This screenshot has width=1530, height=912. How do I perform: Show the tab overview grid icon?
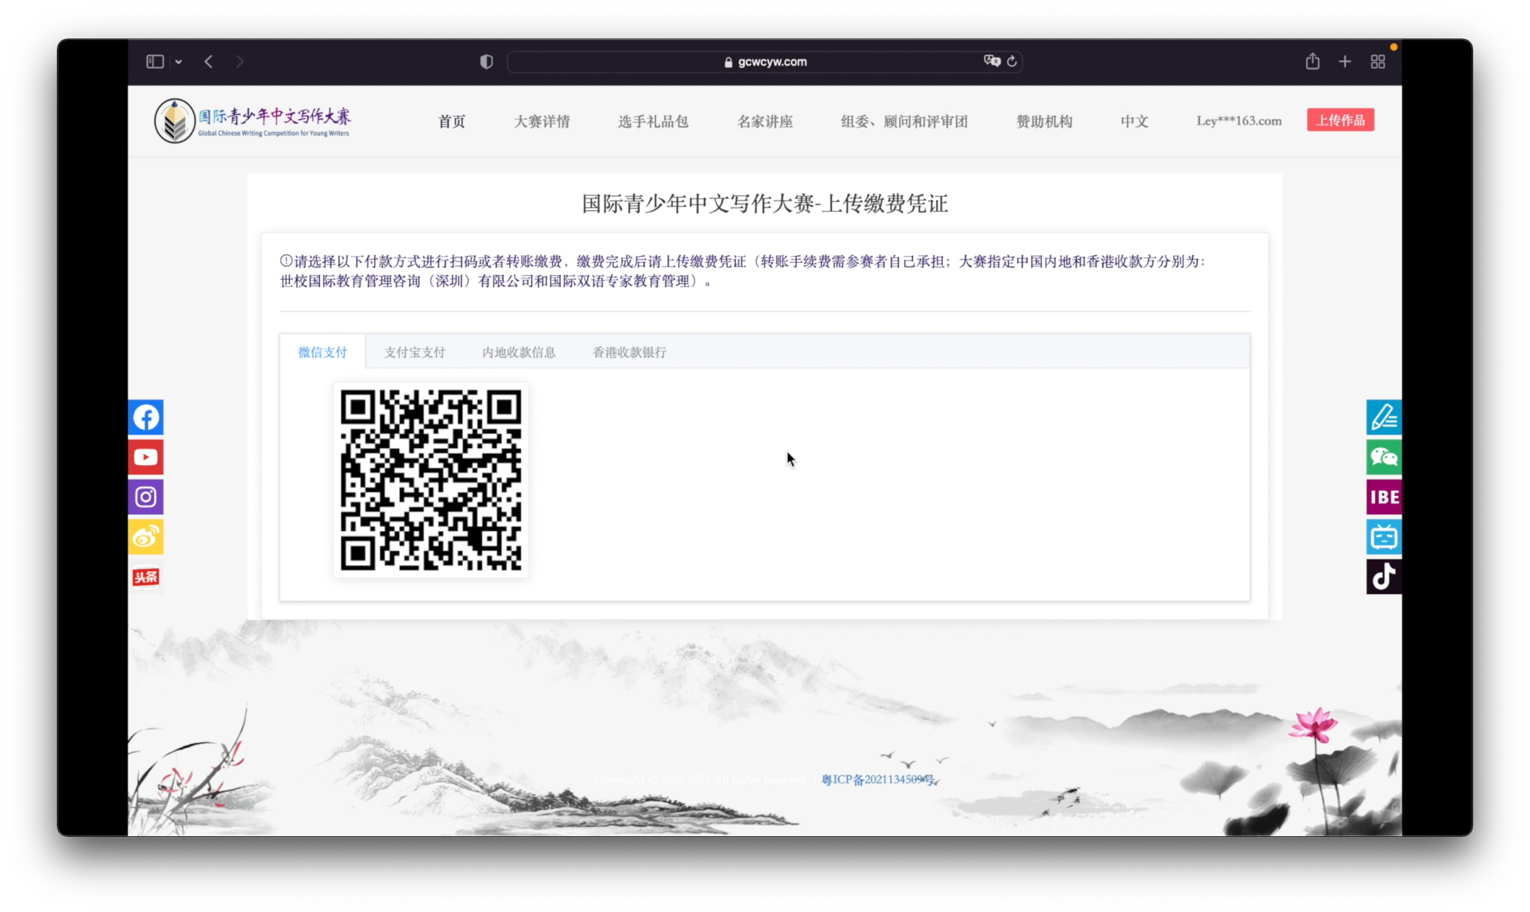point(1378,62)
